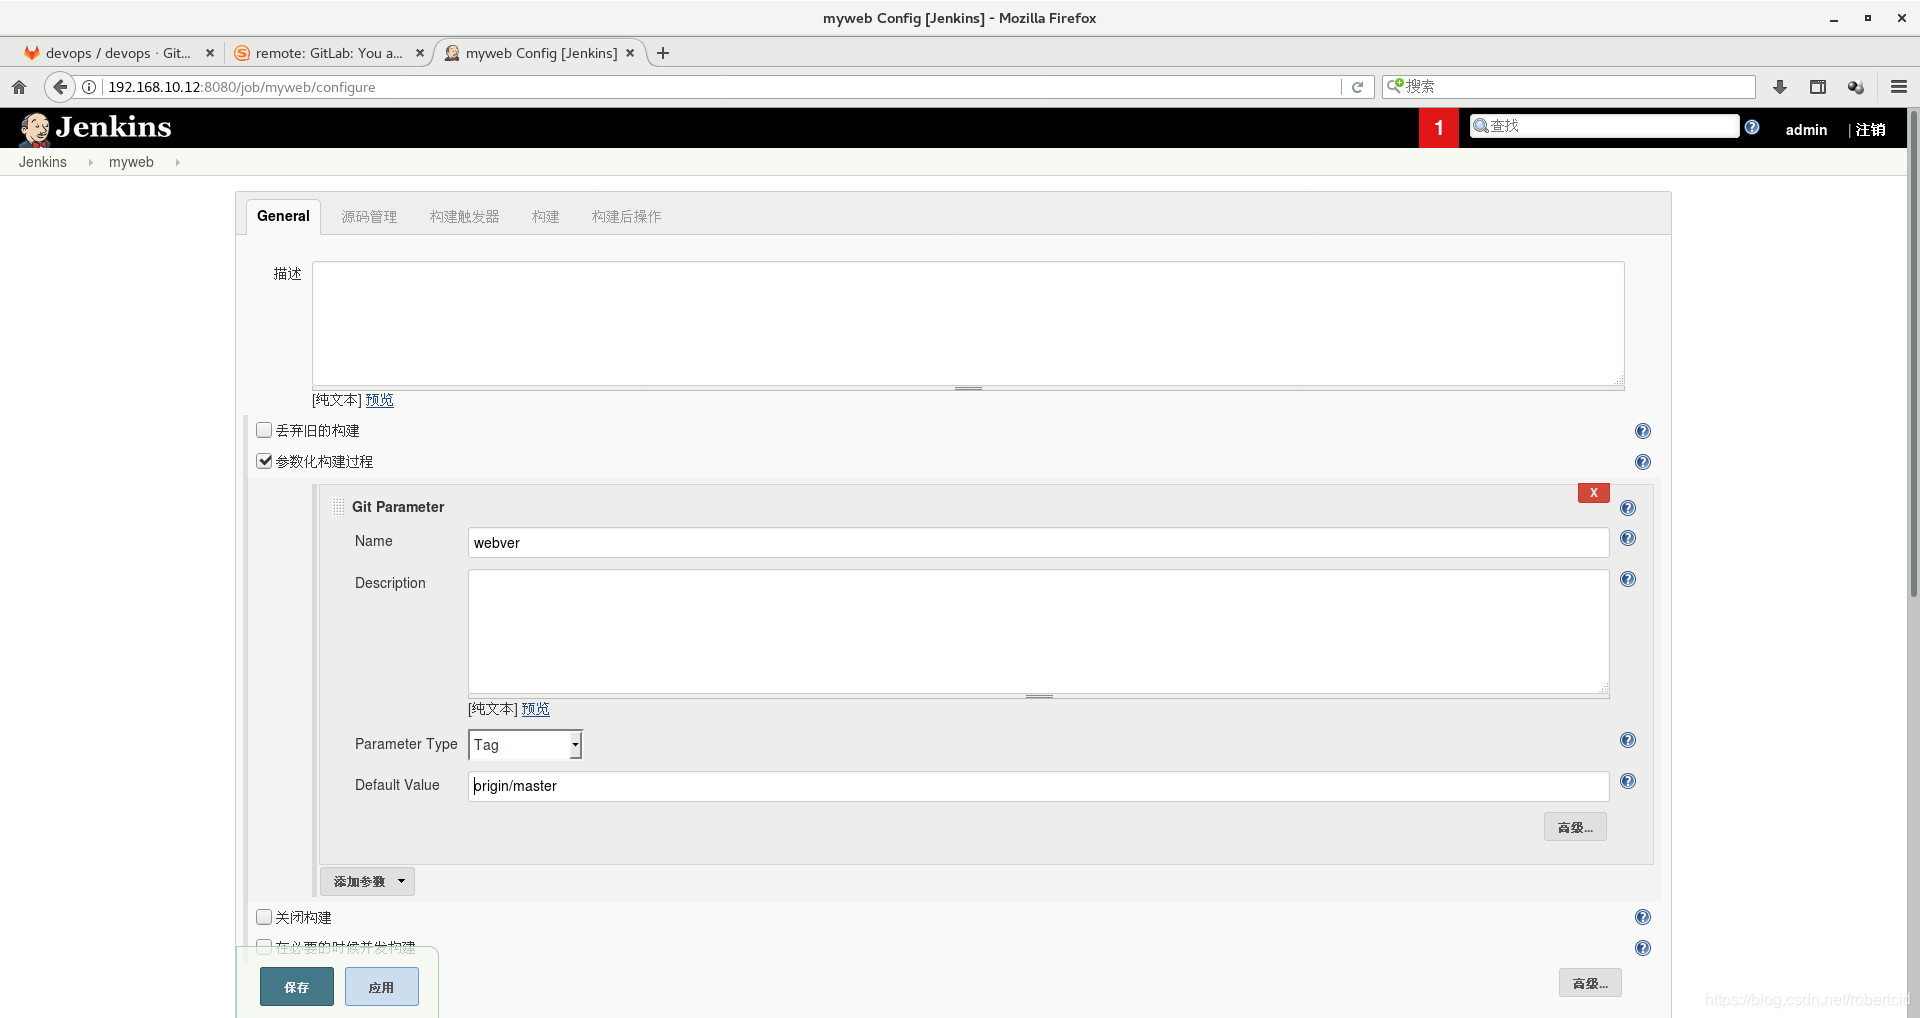This screenshot has height=1018, width=1920.
Task: Open help icon for the Git Parameter header
Action: 1628,508
